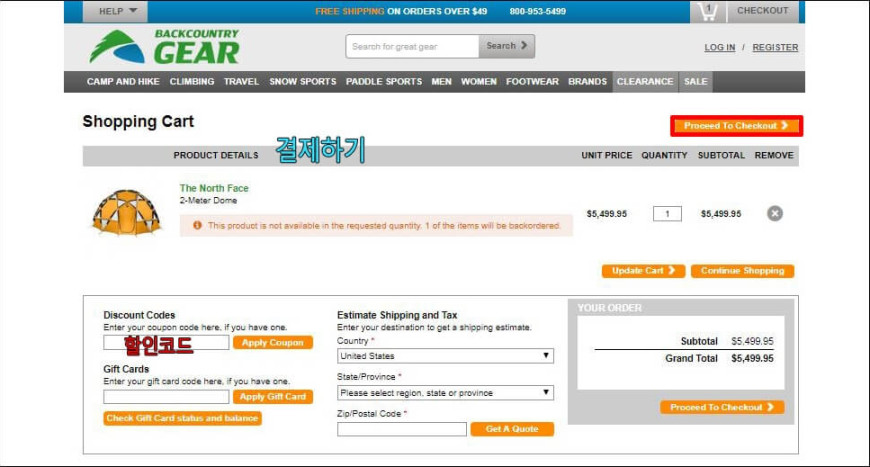Apply the coupon code

(273, 343)
